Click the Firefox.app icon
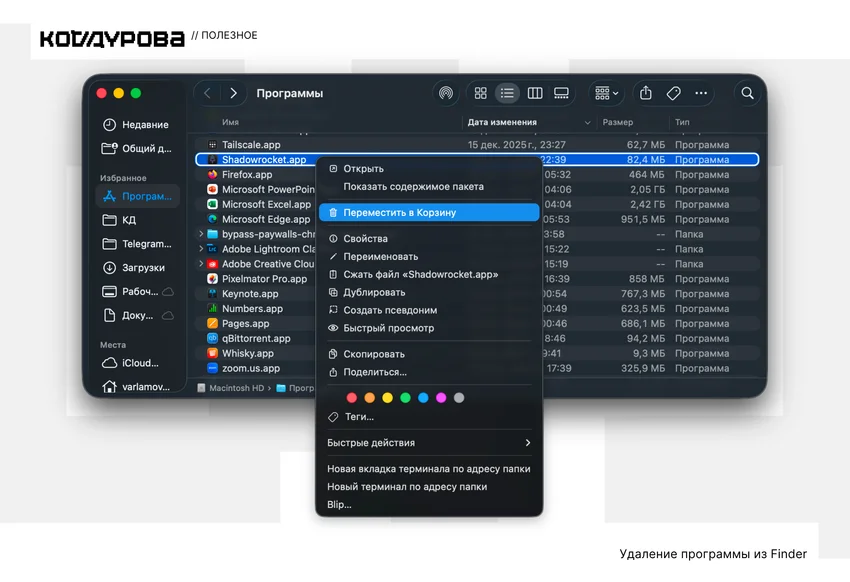 (212, 174)
